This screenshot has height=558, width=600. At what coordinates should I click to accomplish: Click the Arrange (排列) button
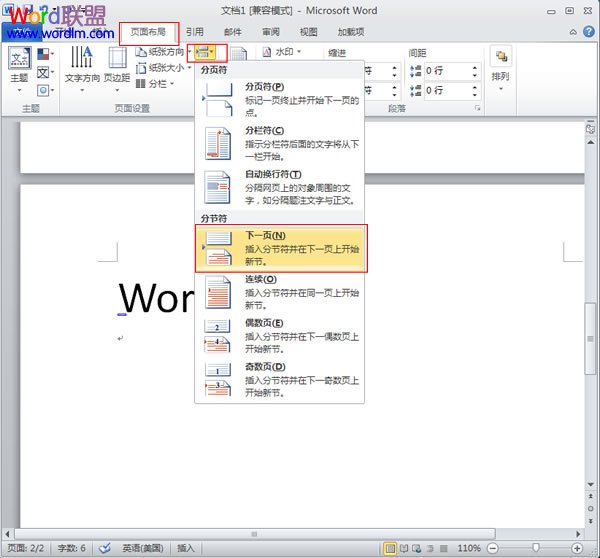[x=501, y=70]
